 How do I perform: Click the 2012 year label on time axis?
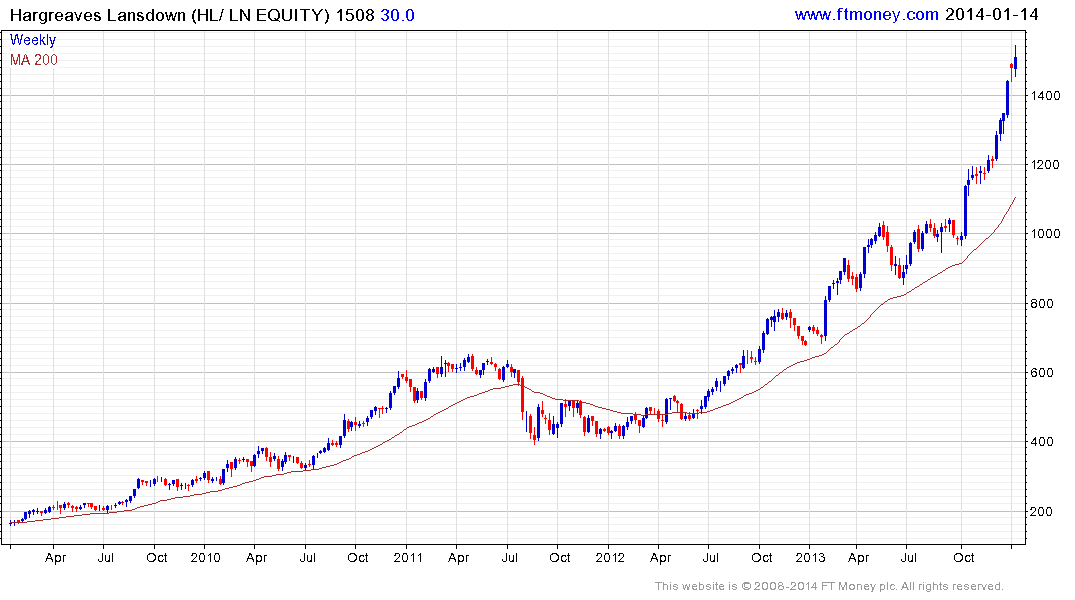tap(610, 557)
